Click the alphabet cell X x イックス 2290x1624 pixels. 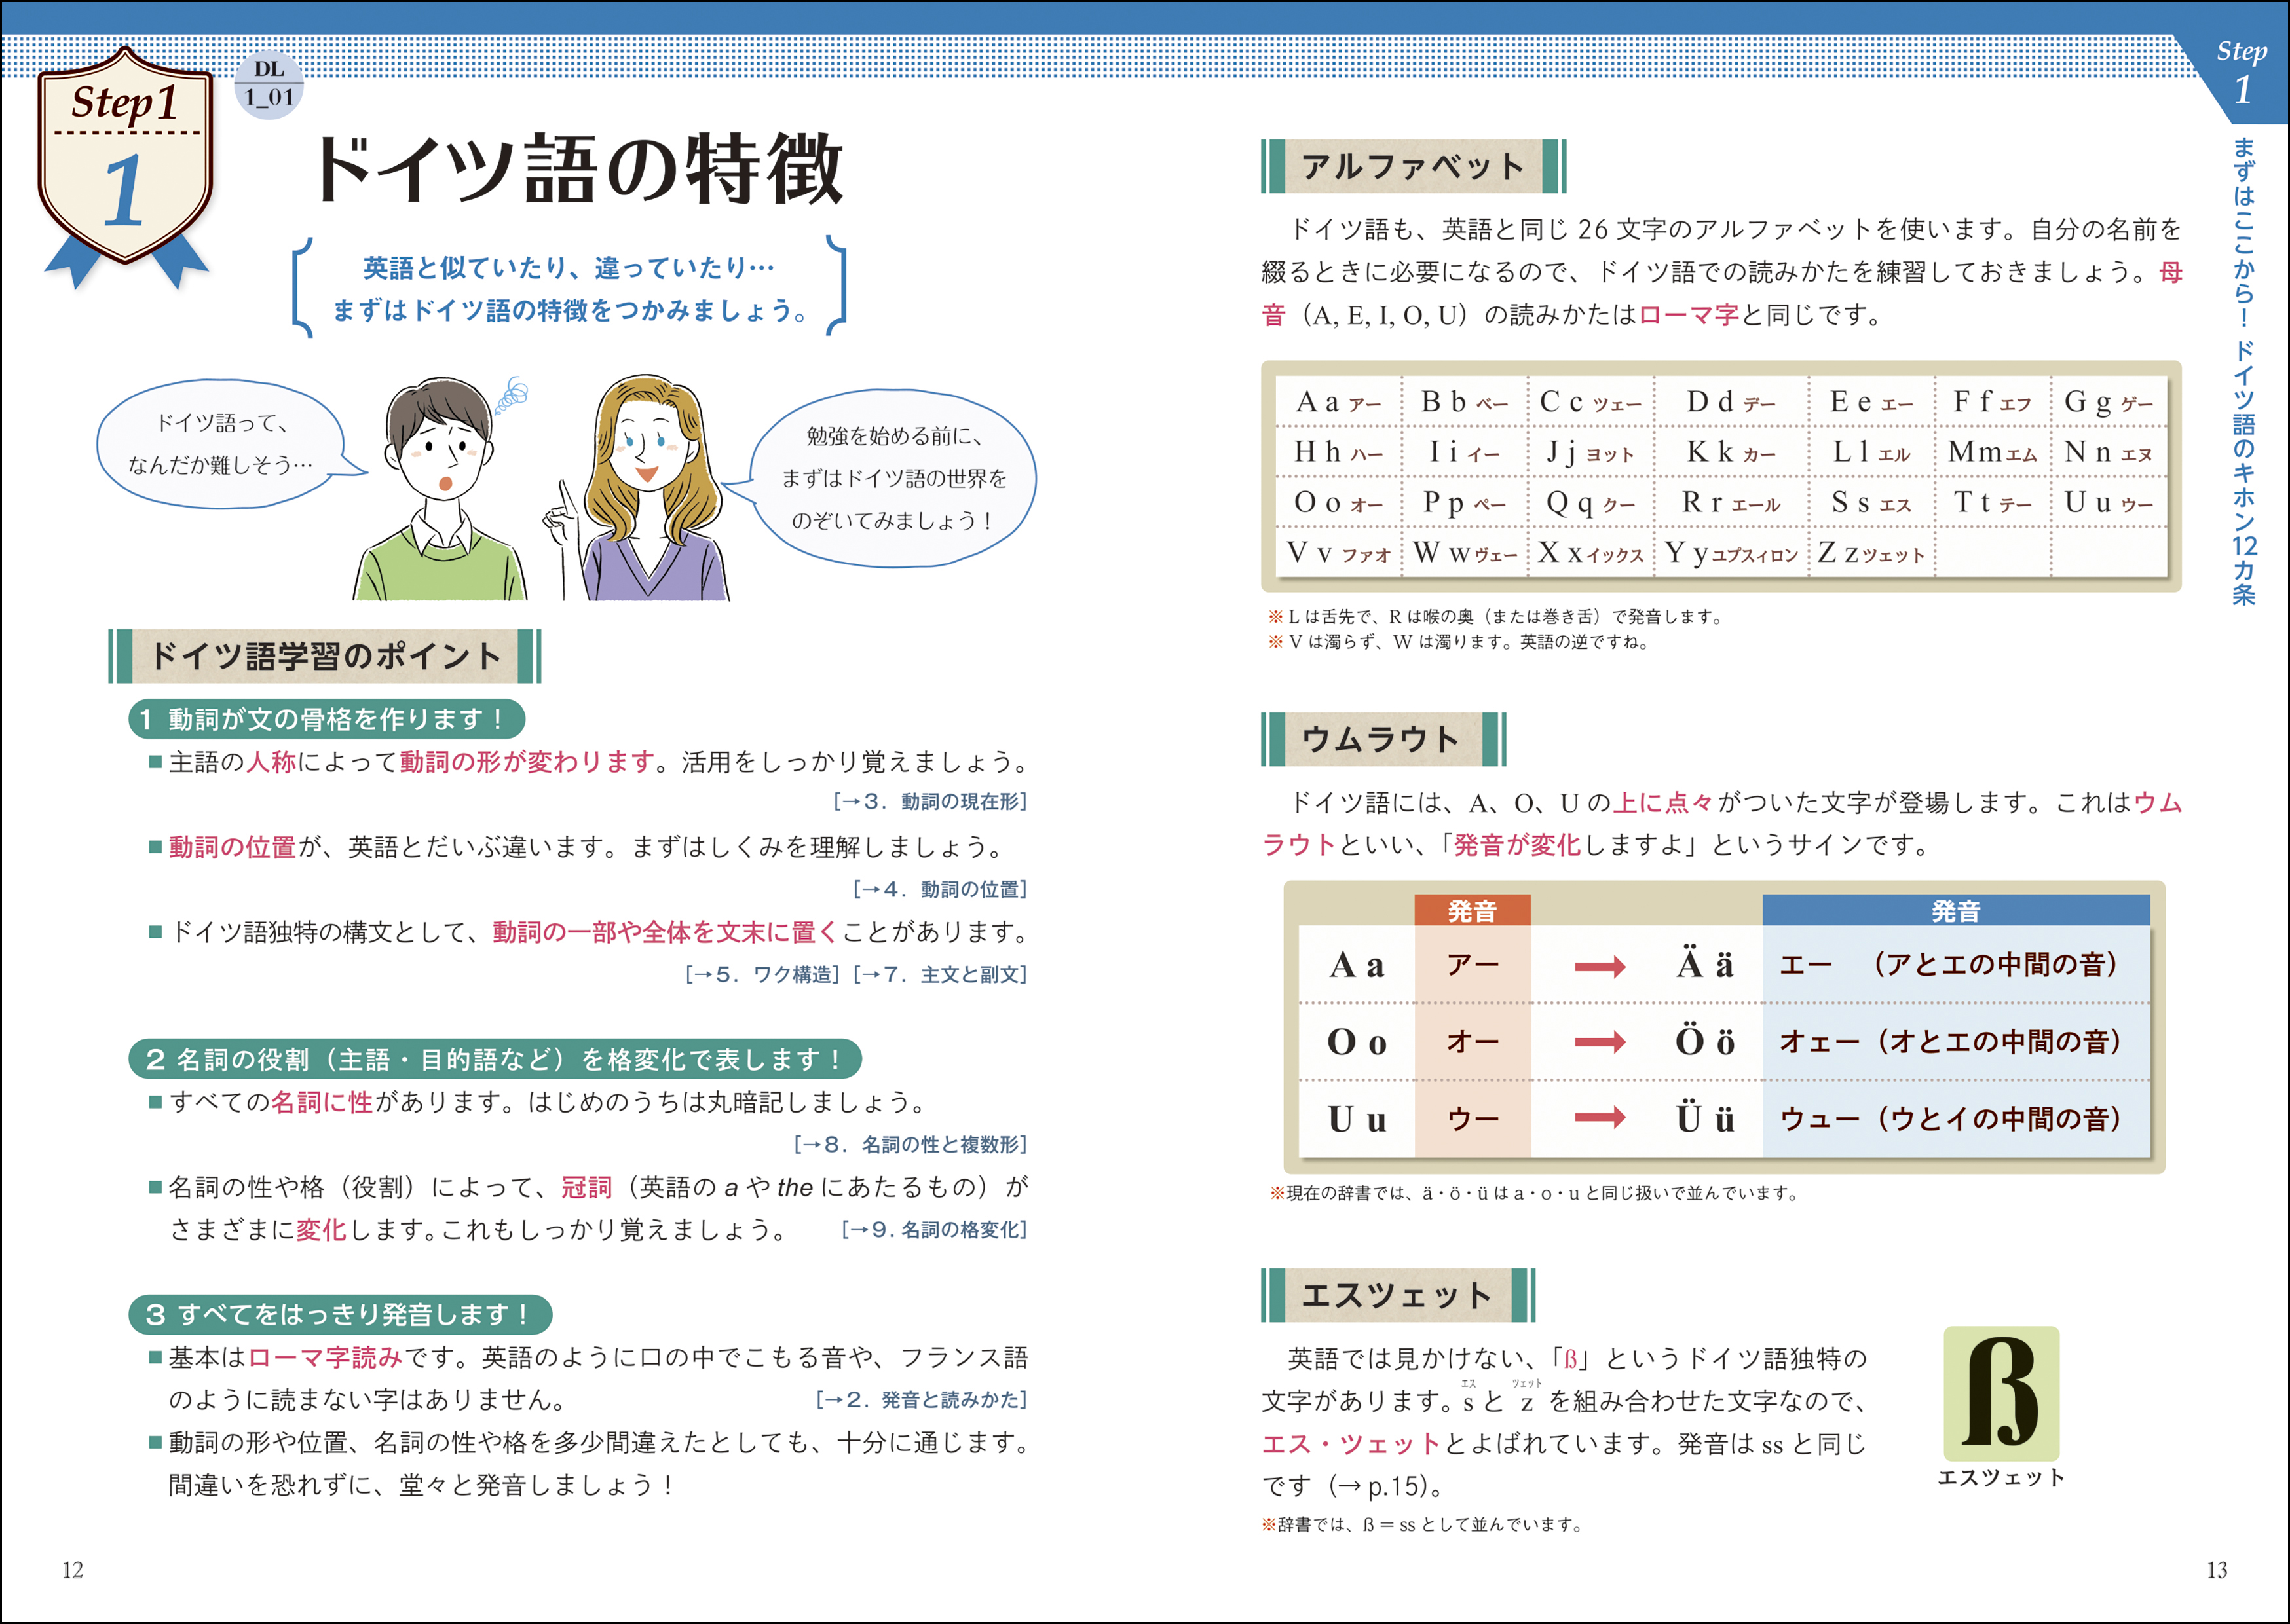pos(1591,553)
